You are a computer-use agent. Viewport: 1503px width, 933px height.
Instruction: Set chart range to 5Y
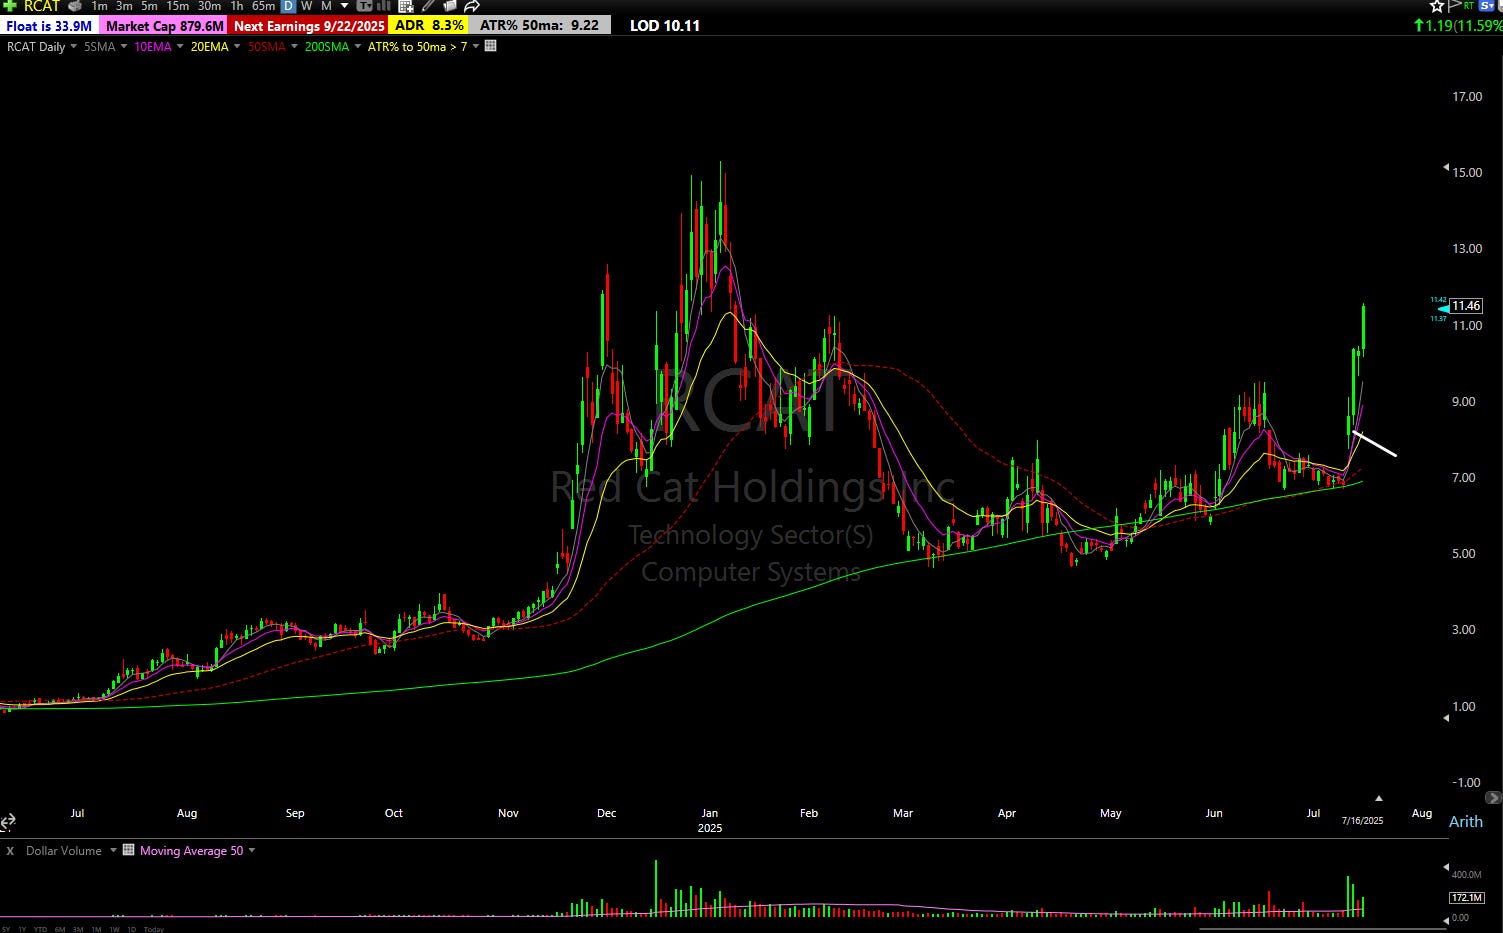(6, 929)
